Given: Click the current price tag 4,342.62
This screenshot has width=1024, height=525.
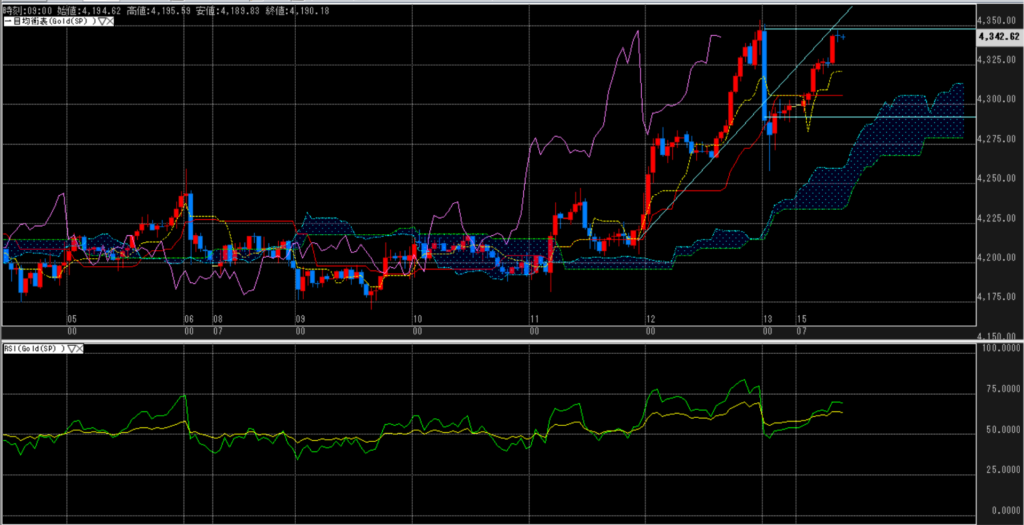Looking at the screenshot, I should point(998,36).
